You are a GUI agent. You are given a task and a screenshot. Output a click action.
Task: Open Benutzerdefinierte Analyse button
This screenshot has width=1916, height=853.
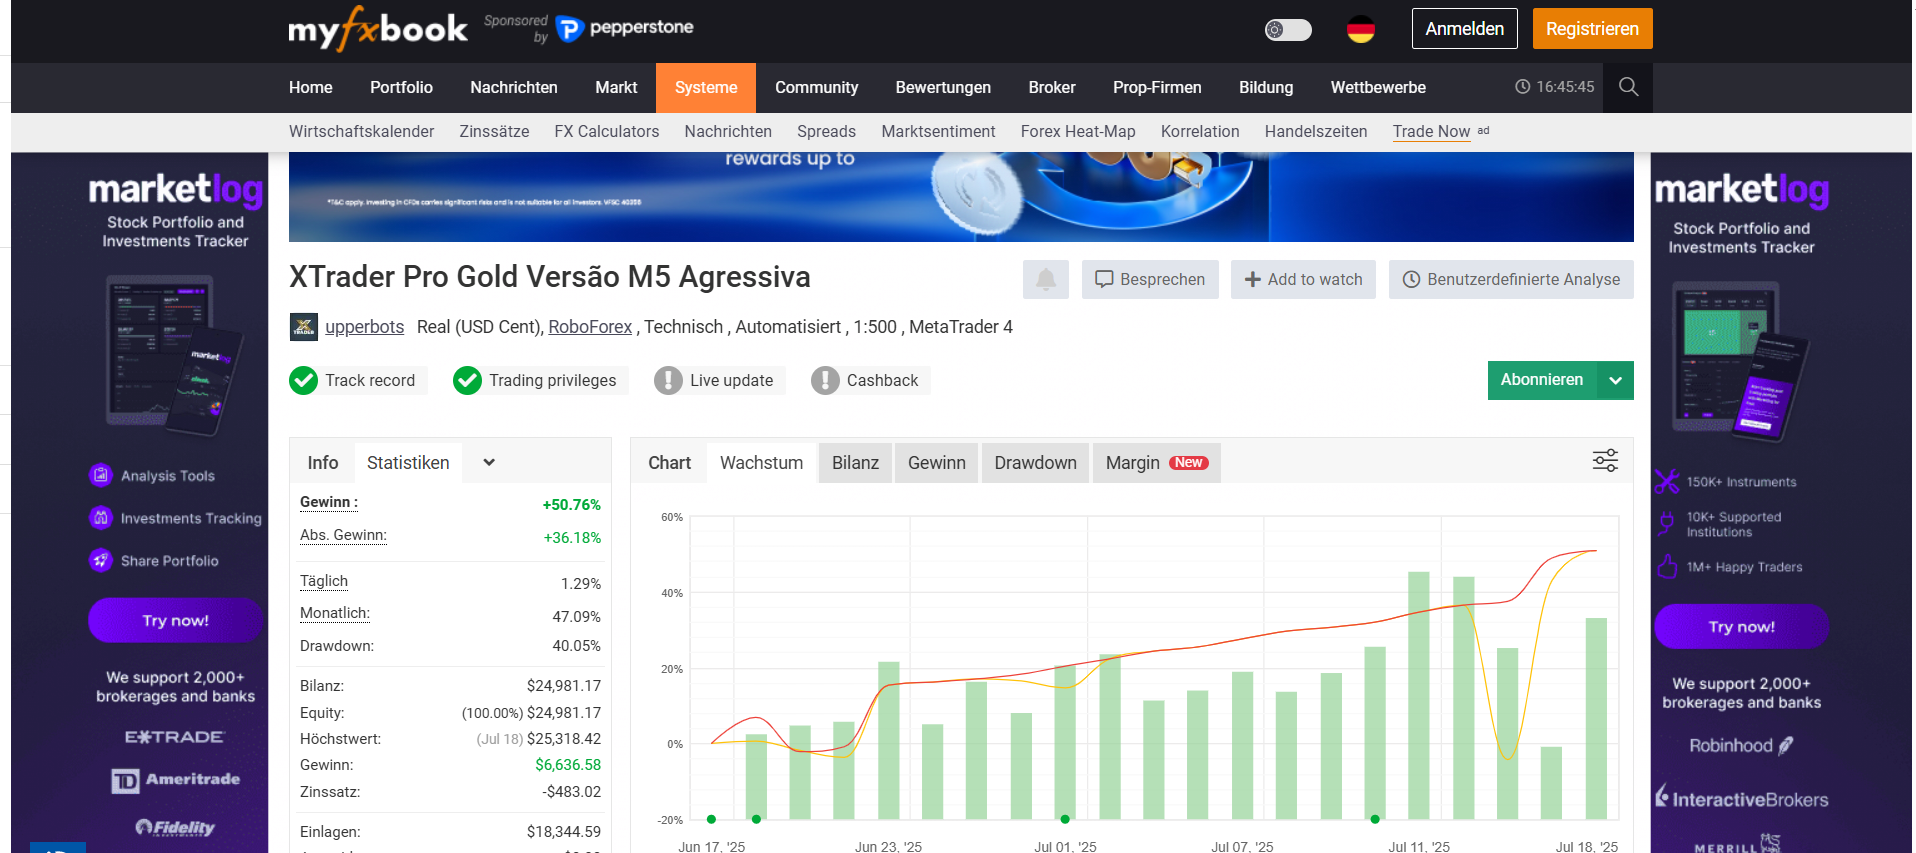tap(1511, 279)
